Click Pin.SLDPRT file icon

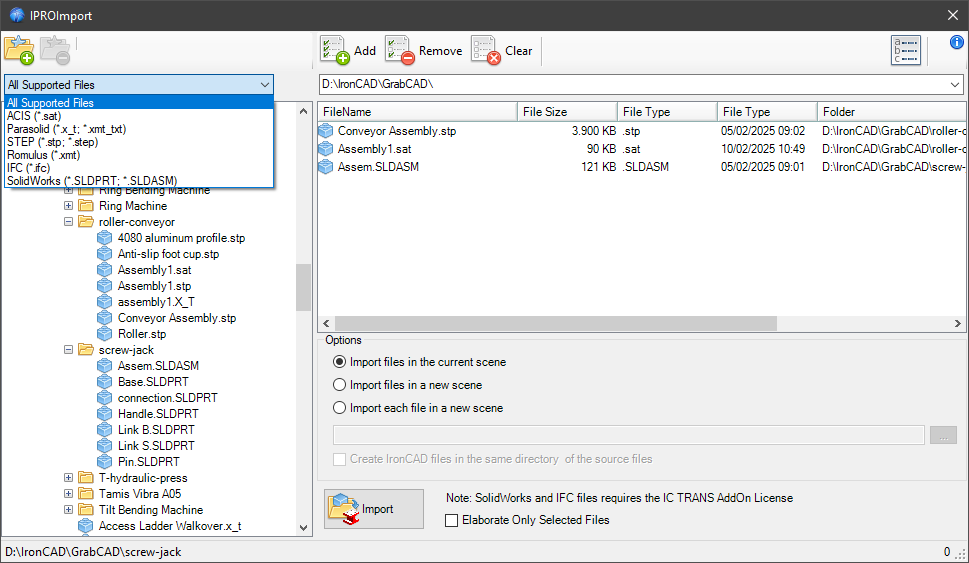104,462
